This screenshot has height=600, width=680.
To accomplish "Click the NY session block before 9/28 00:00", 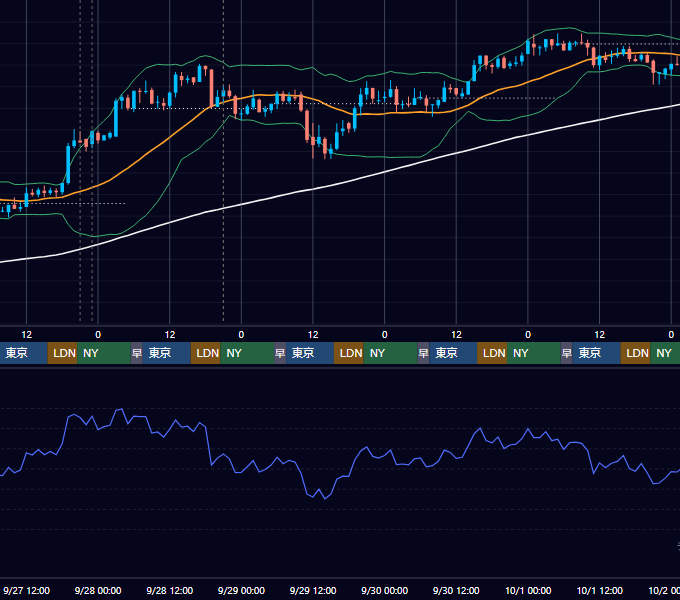I will point(104,353).
